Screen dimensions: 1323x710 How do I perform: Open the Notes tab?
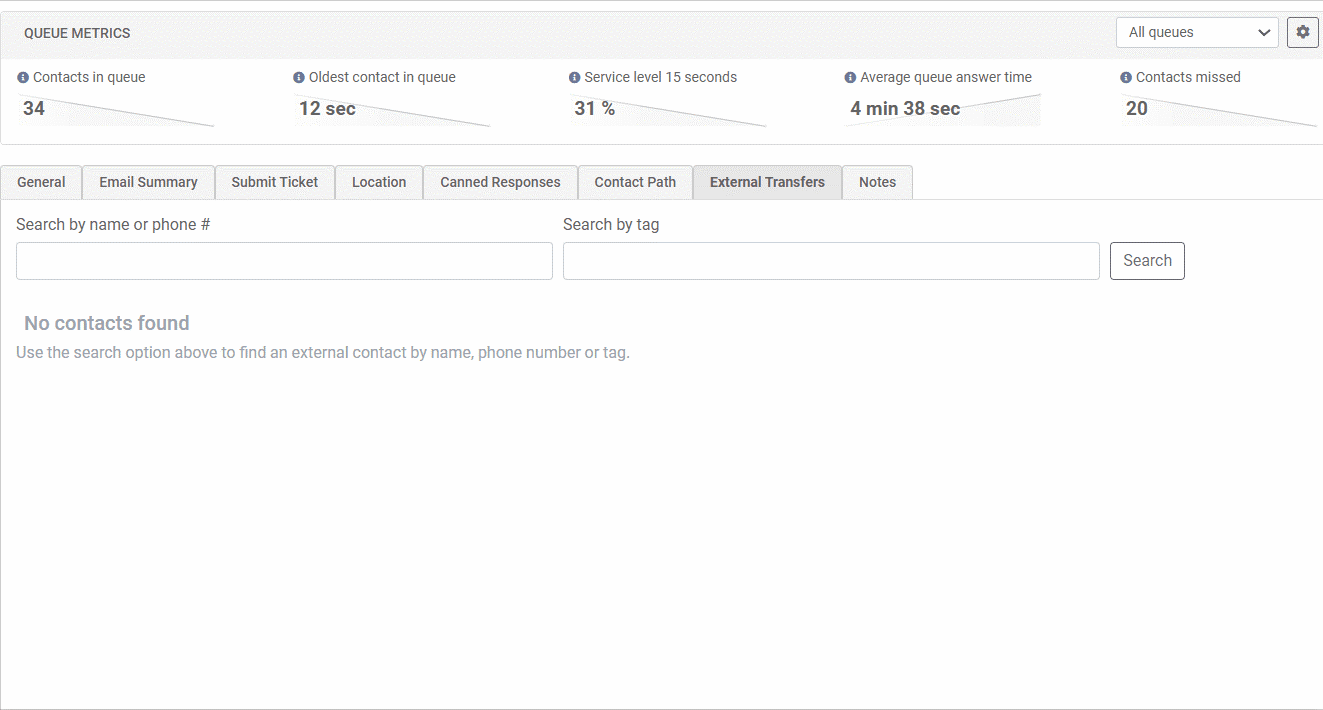pyautogui.click(x=877, y=182)
